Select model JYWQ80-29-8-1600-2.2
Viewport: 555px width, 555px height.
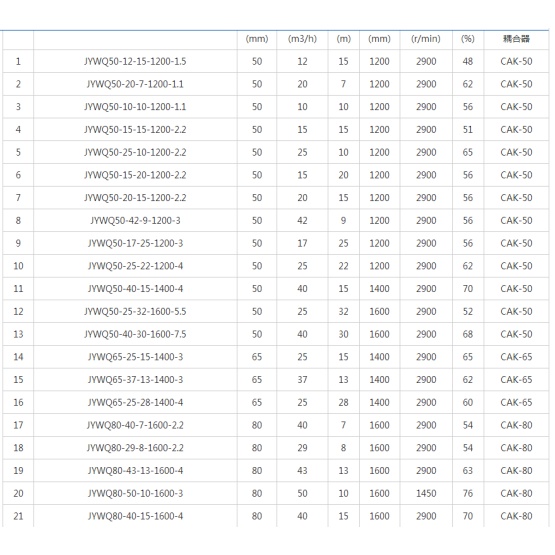click(x=135, y=448)
